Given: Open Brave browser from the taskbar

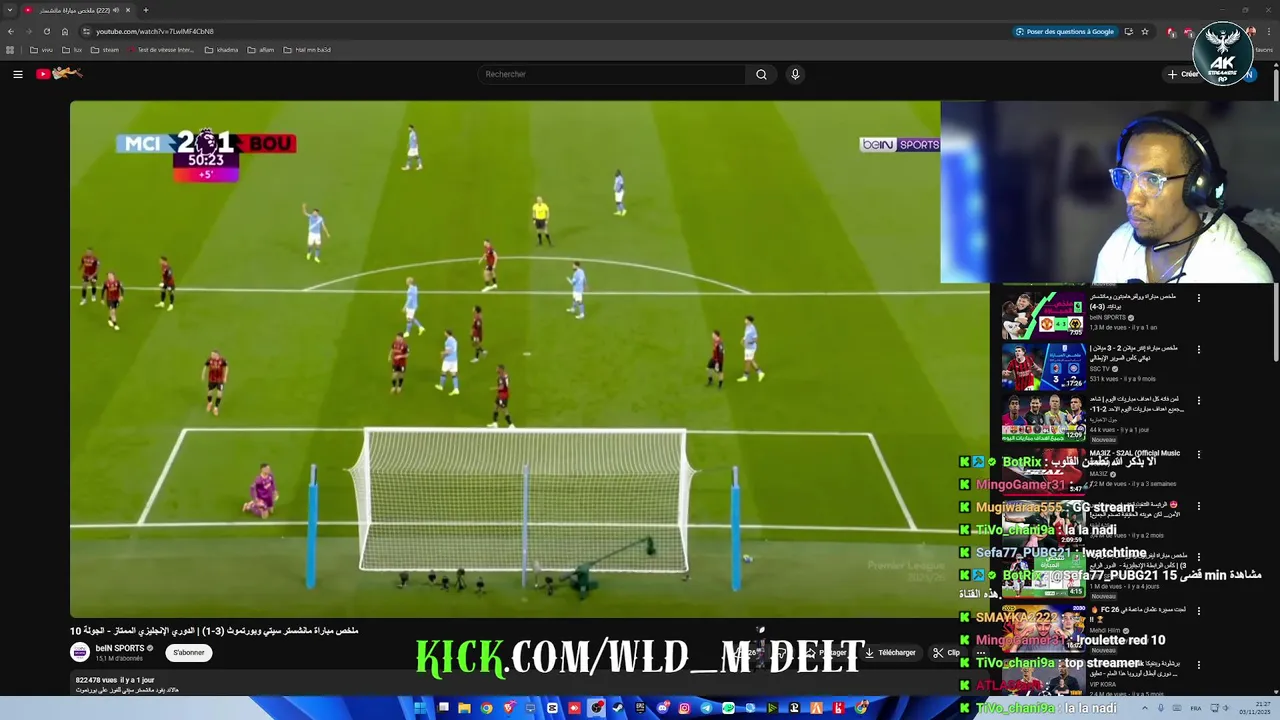Looking at the screenshot, I should pos(509,708).
